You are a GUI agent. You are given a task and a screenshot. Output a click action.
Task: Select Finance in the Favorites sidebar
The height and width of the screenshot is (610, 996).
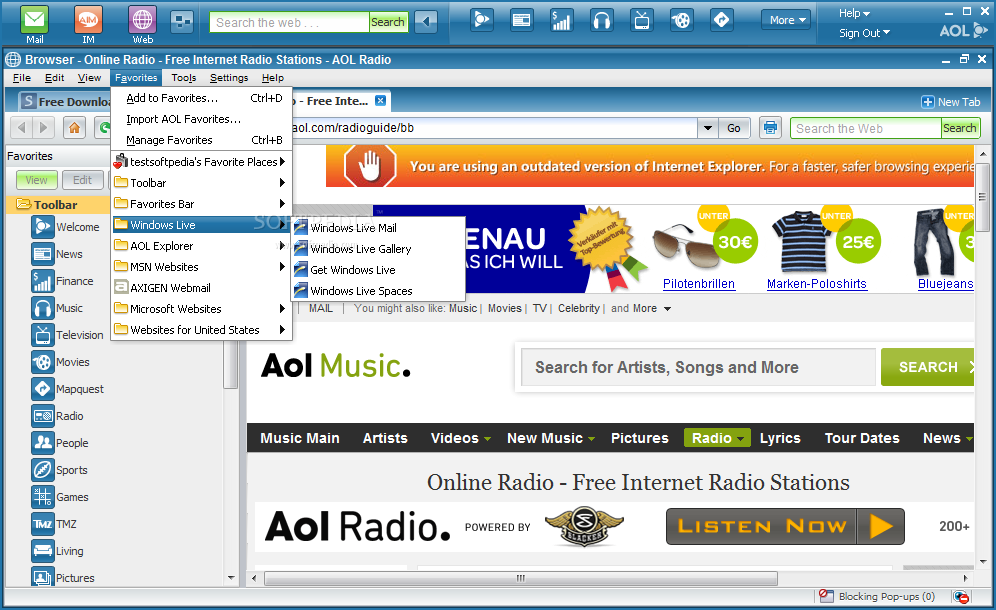pyautogui.click(x=63, y=281)
